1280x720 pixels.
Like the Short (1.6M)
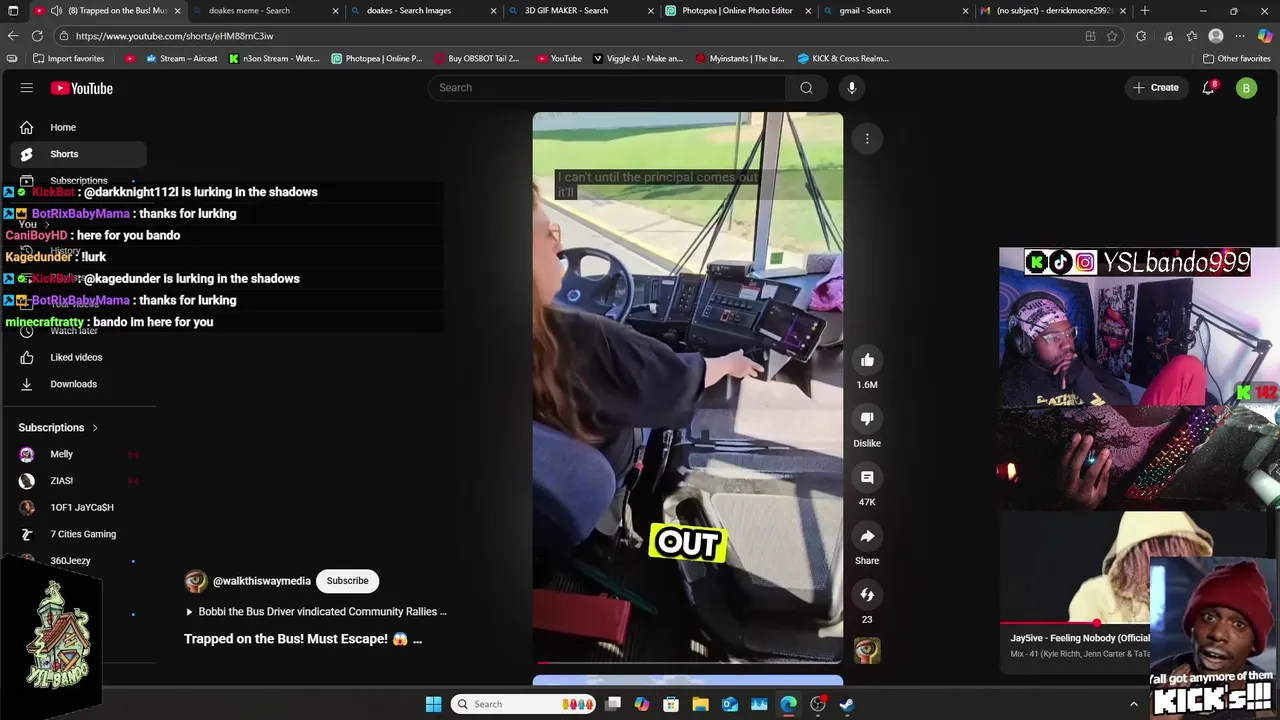coord(867,360)
